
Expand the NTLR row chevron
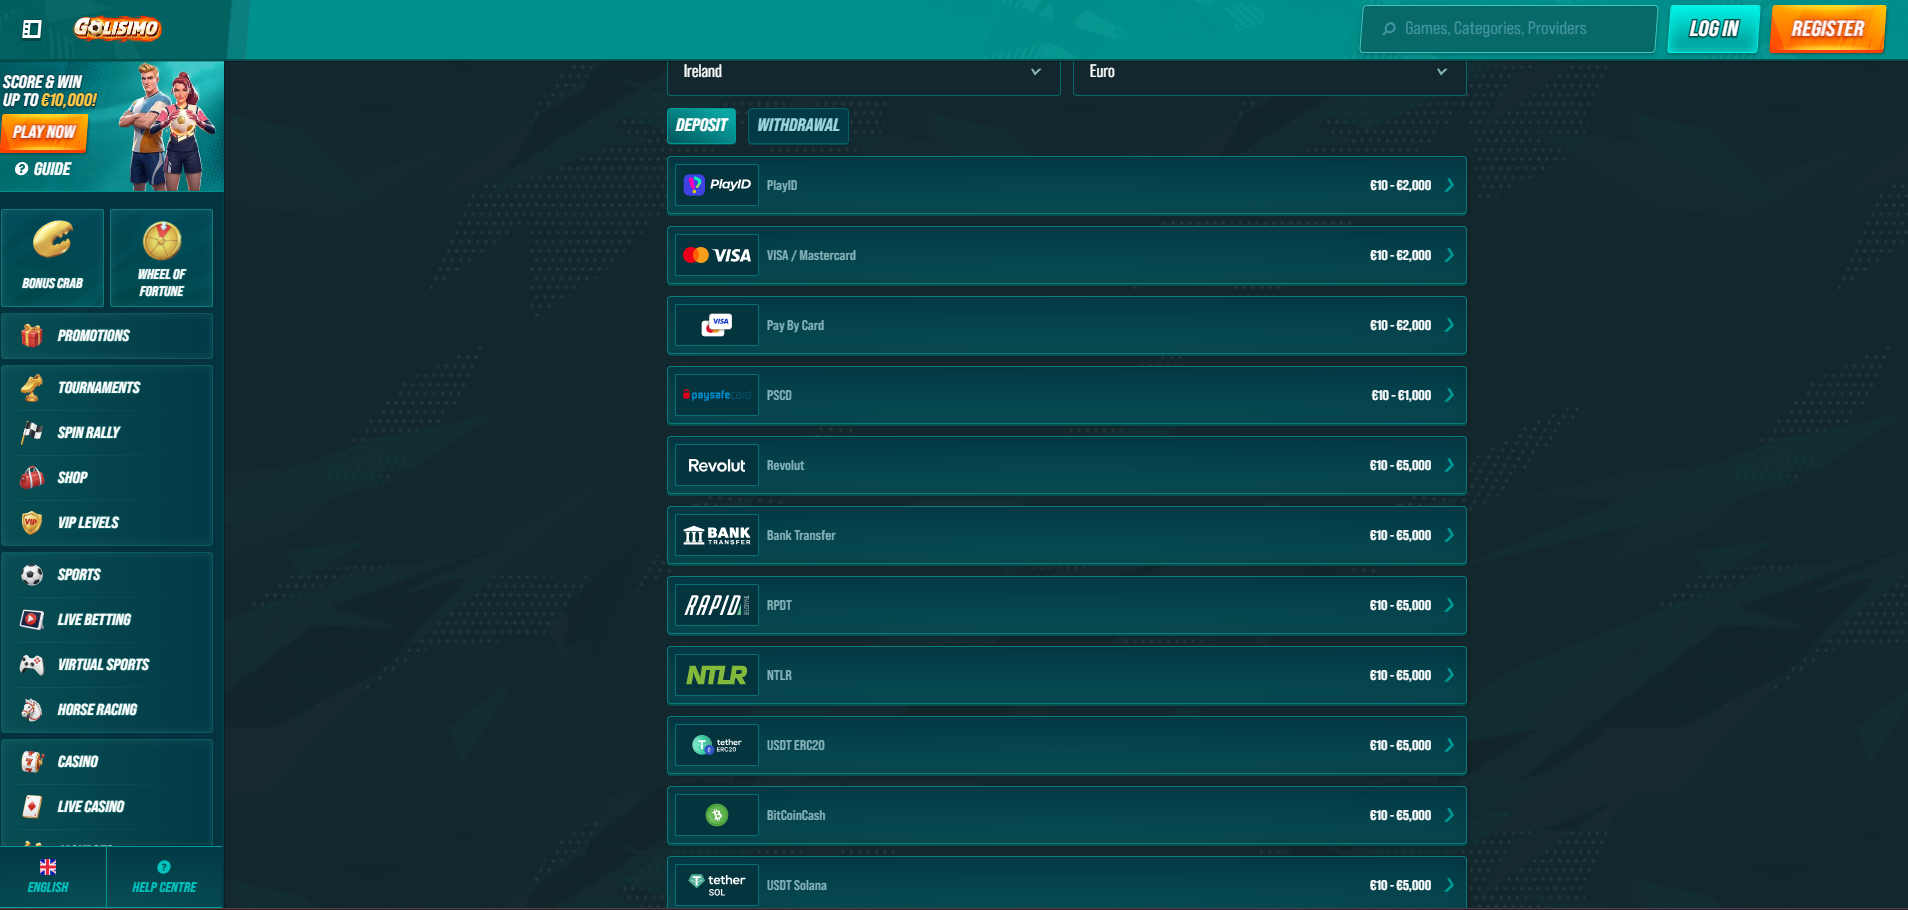pos(1449,675)
